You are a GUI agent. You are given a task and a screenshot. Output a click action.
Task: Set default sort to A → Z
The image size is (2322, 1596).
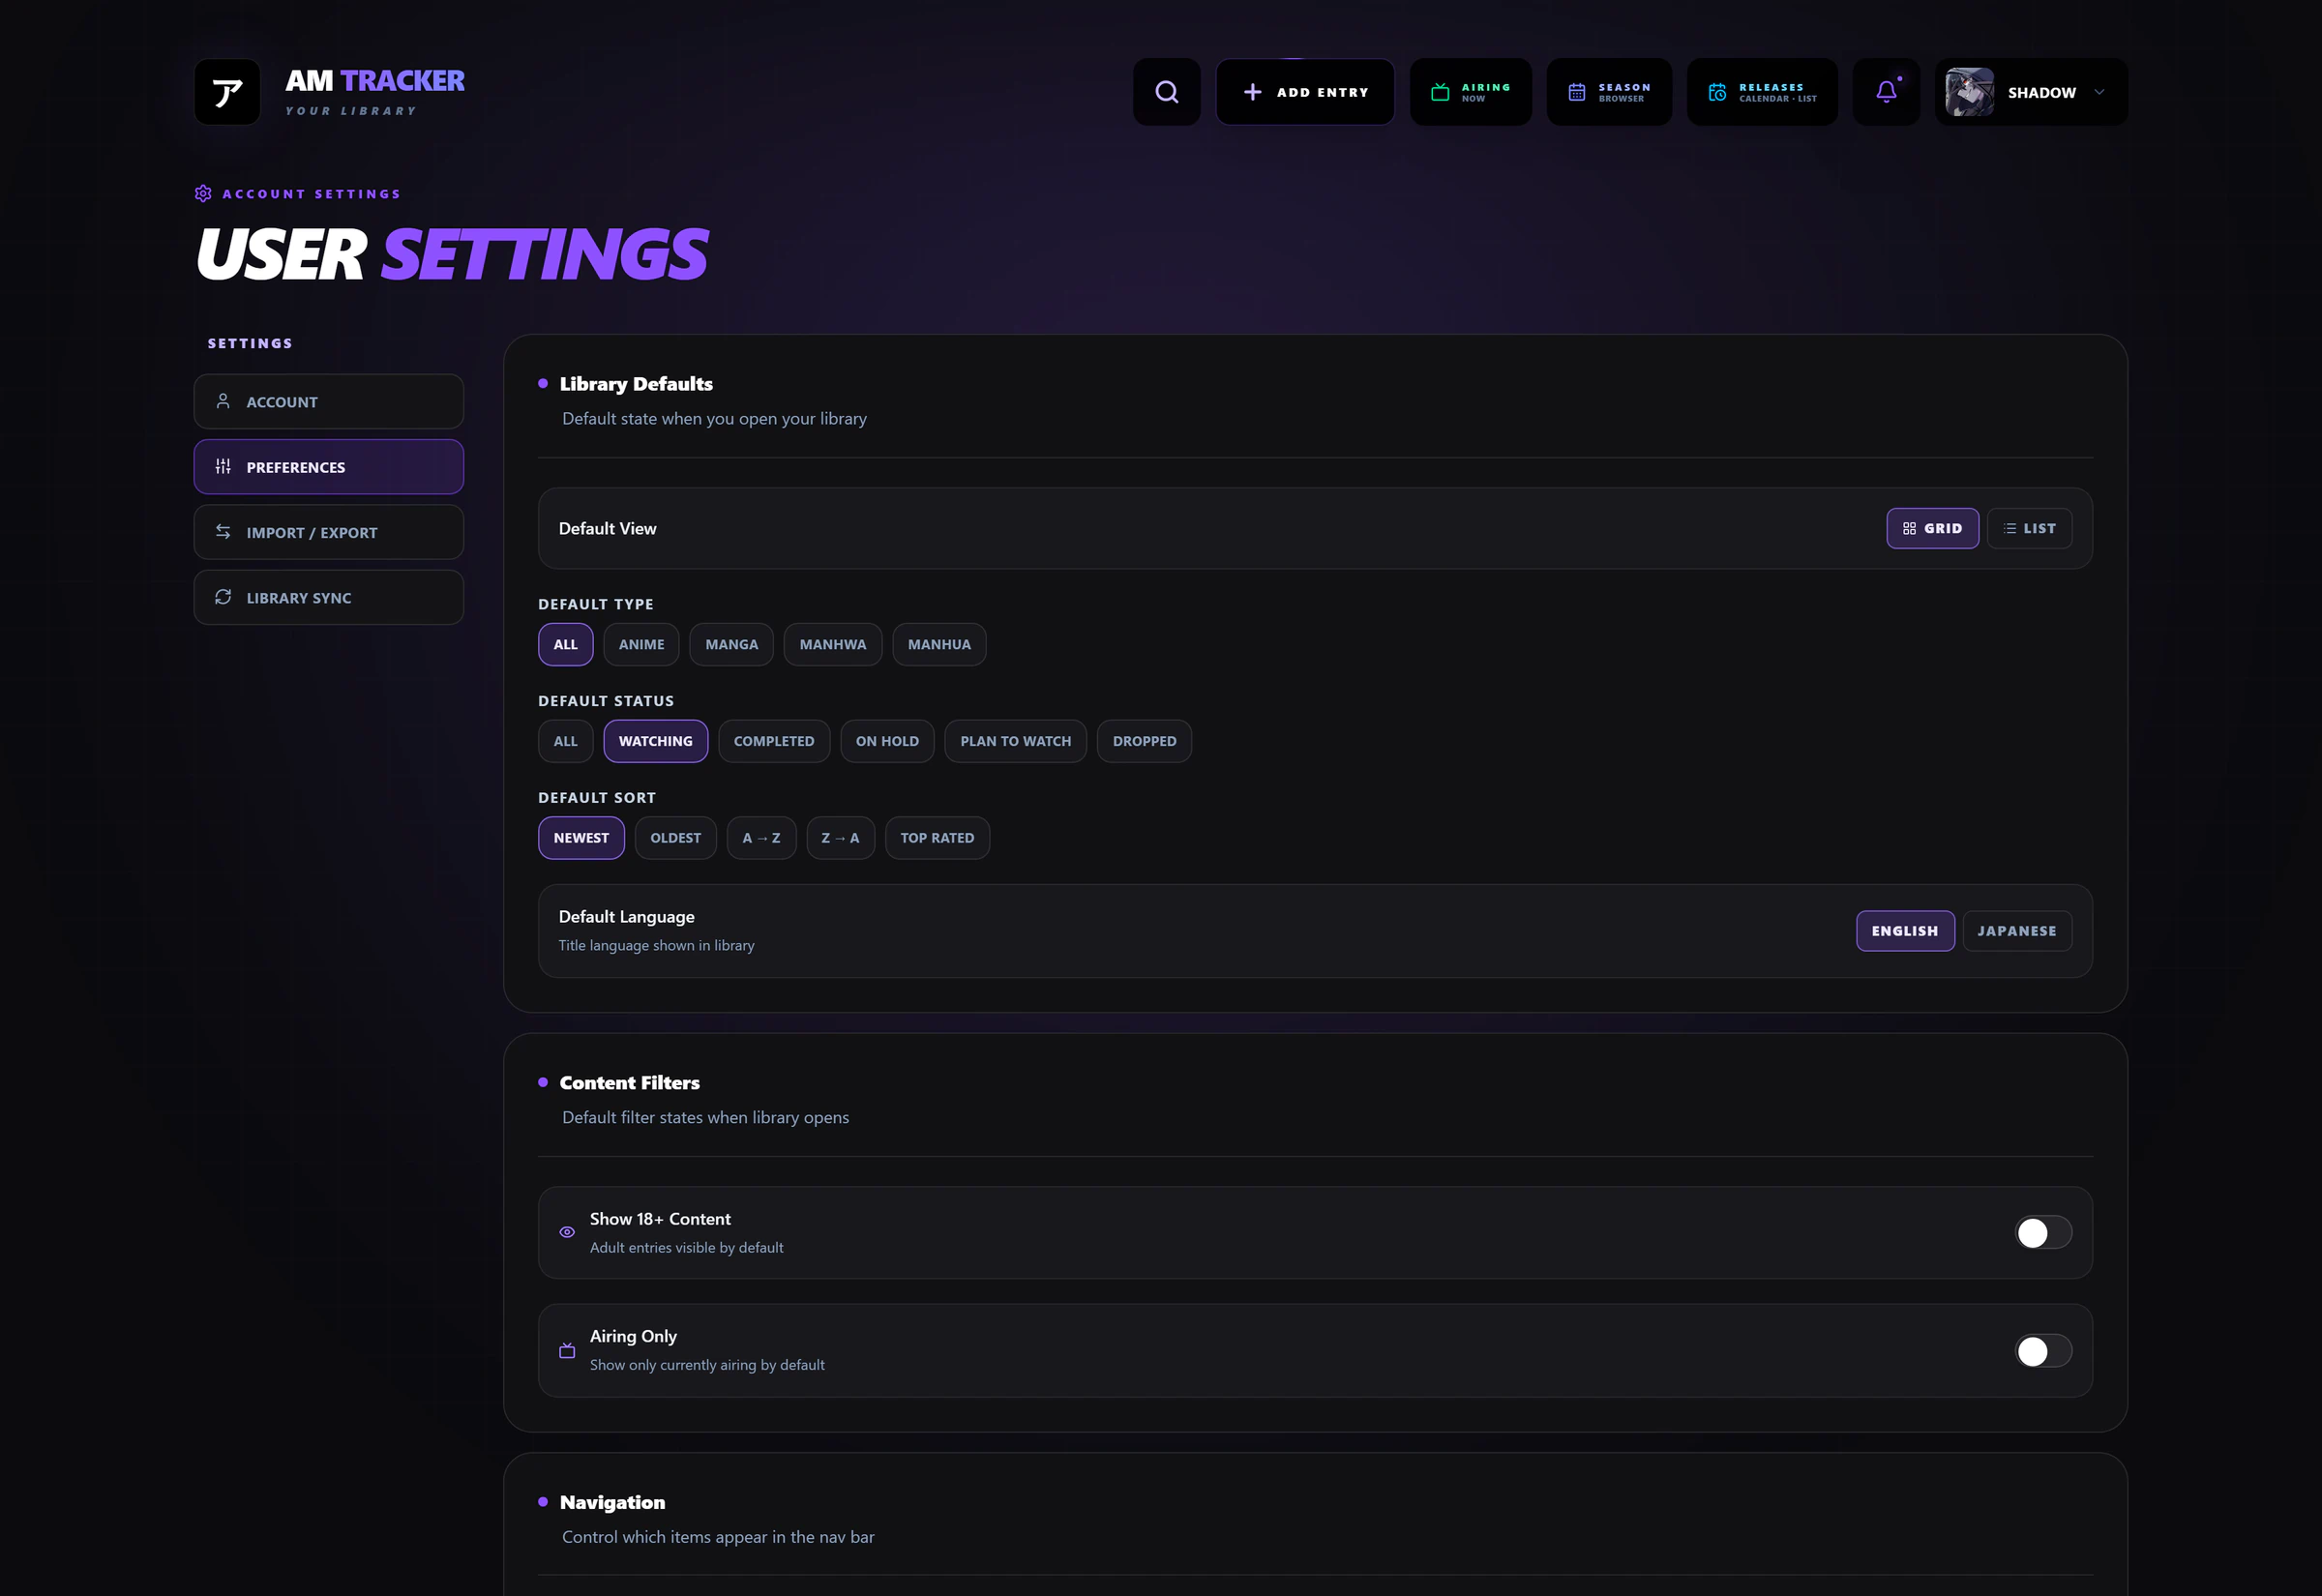pos(761,838)
